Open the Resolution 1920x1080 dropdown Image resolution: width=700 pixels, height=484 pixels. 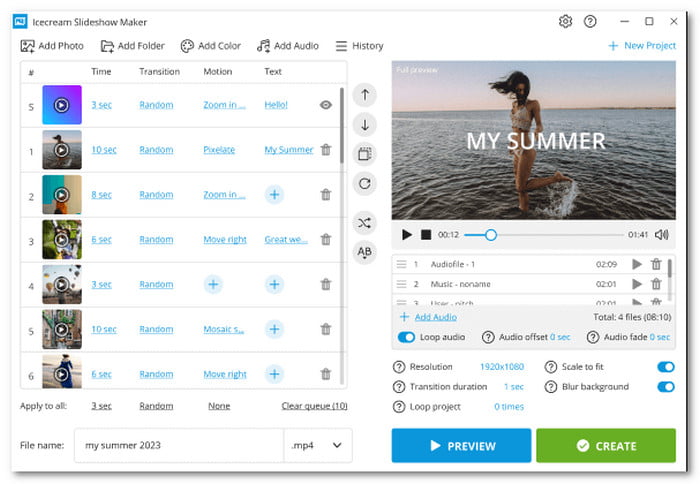click(502, 367)
